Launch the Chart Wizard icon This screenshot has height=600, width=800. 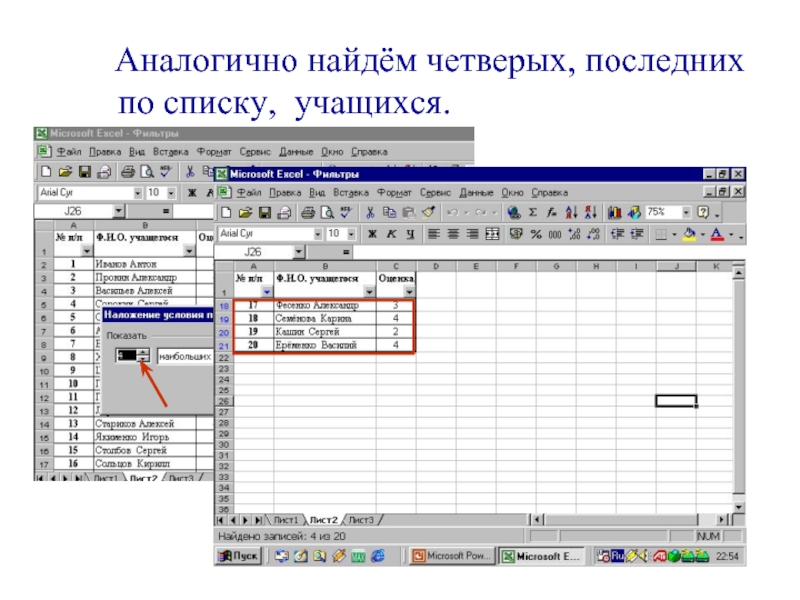tap(615, 212)
